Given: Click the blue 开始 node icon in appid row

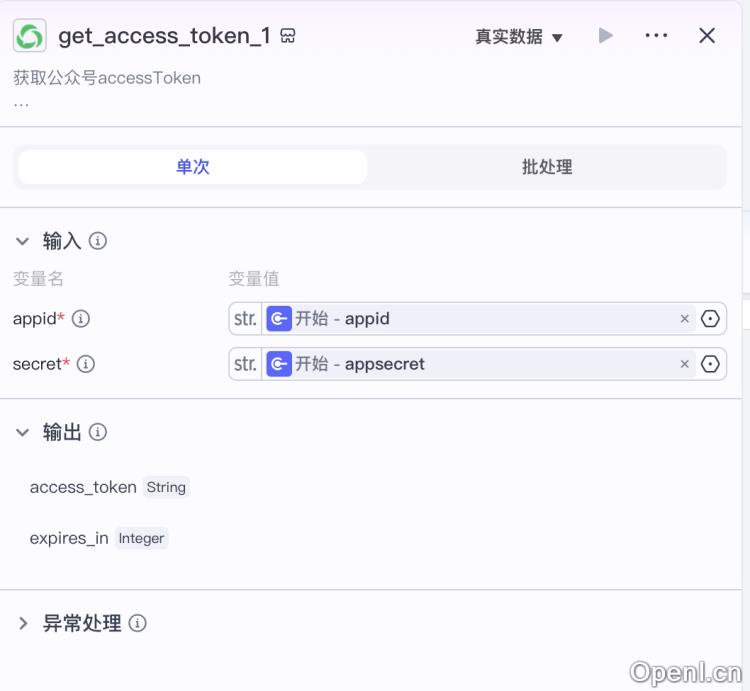Looking at the screenshot, I should coord(279,318).
